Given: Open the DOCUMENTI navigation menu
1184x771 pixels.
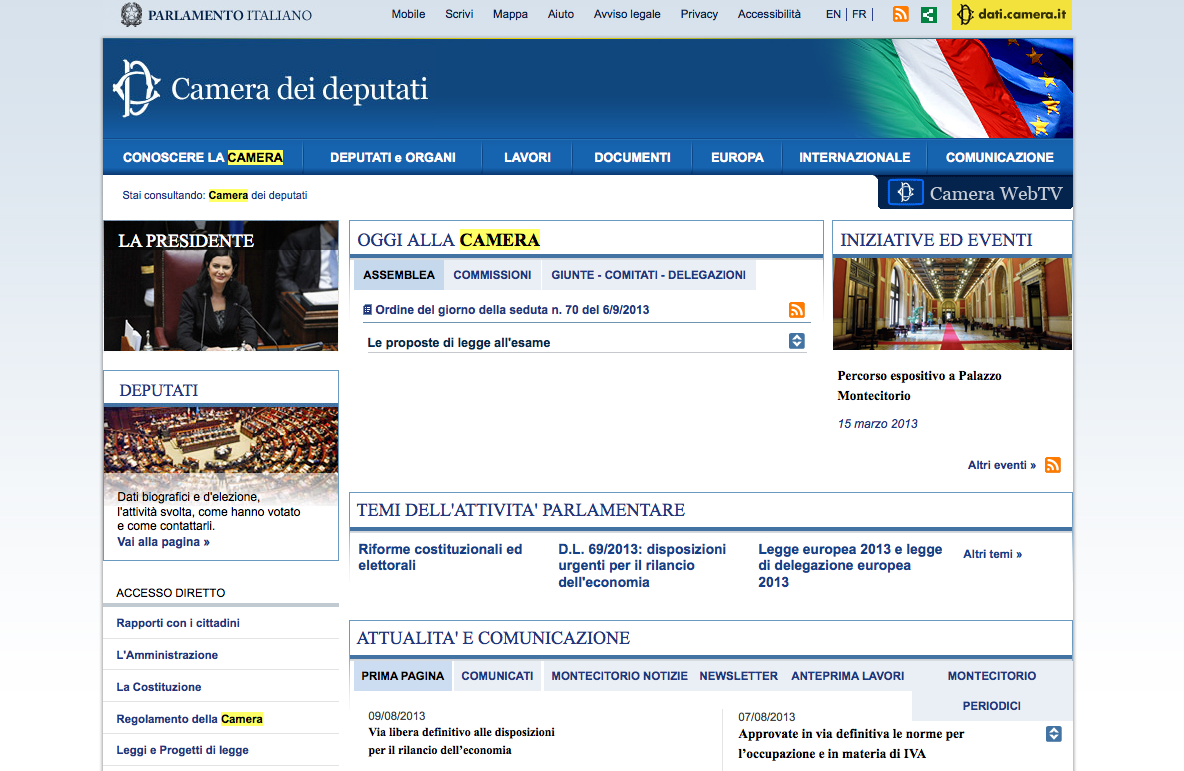Looking at the screenshot, I should click(x=632, y=157).
